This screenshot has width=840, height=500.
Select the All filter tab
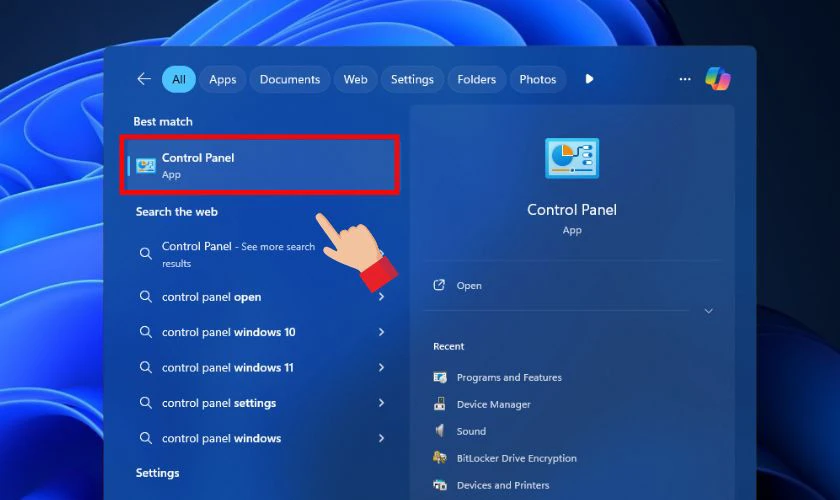point(179,79)
